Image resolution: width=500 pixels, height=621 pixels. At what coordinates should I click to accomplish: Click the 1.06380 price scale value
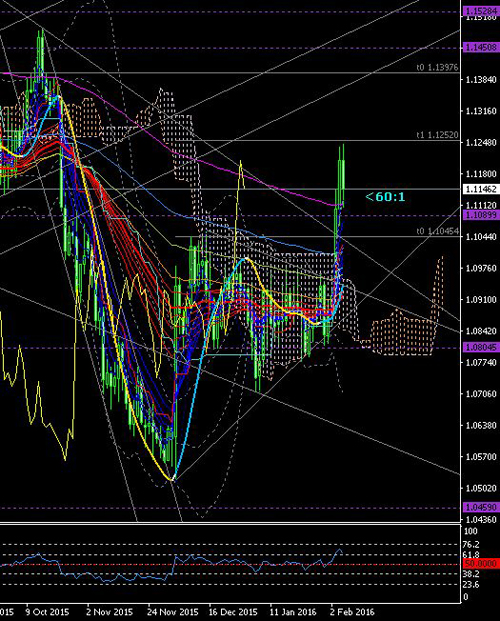tap(481, 425)
